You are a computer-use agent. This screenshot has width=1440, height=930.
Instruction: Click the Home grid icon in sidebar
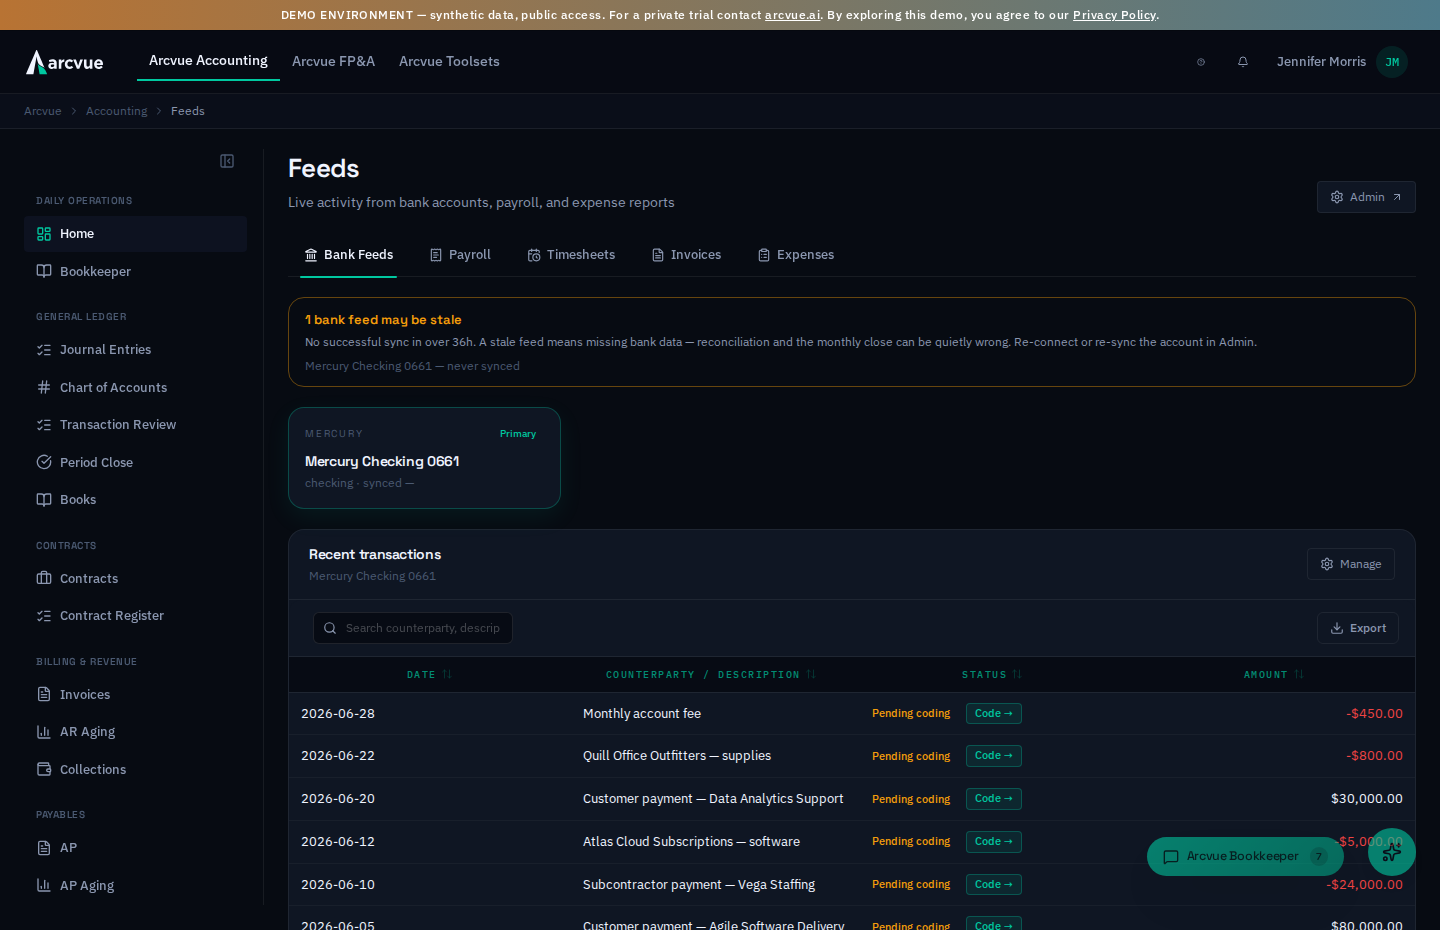coord(44,234)
